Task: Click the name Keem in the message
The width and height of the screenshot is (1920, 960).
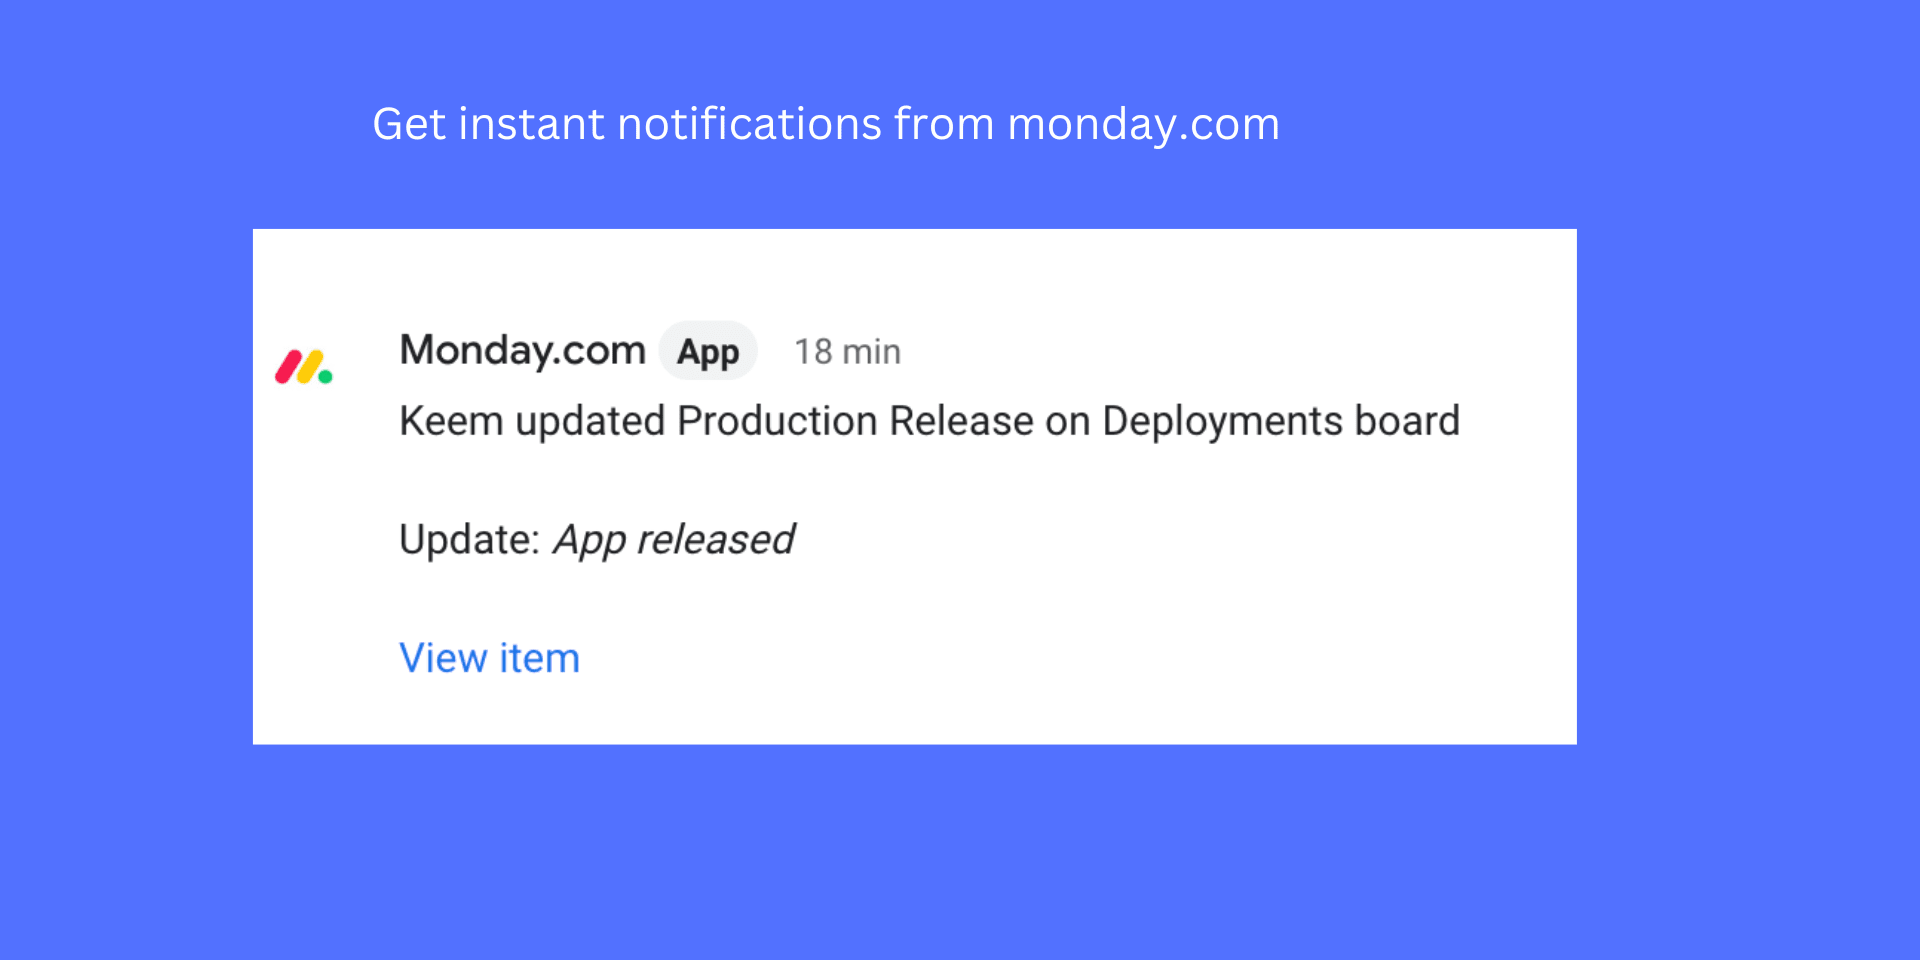Action: pyautogui.click(x=451, y=421)
